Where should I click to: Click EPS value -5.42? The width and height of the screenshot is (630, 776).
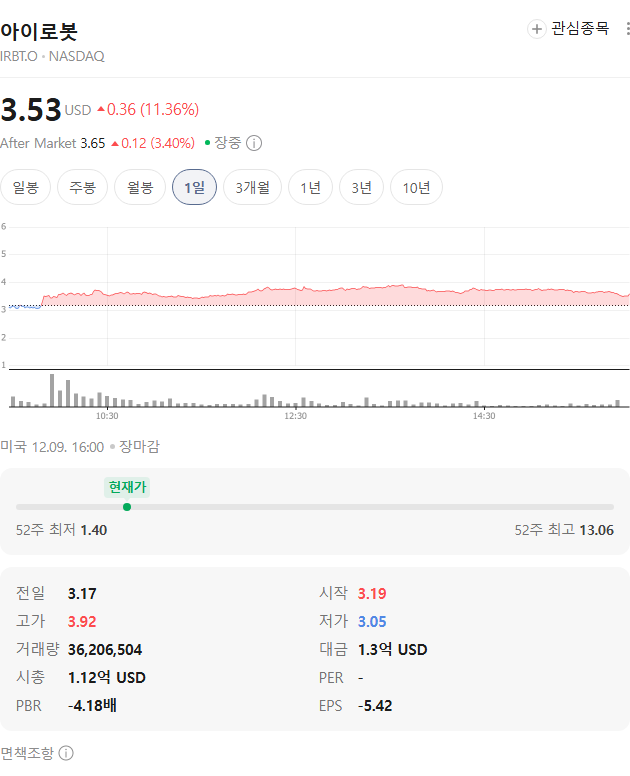[x=375, y=706]
